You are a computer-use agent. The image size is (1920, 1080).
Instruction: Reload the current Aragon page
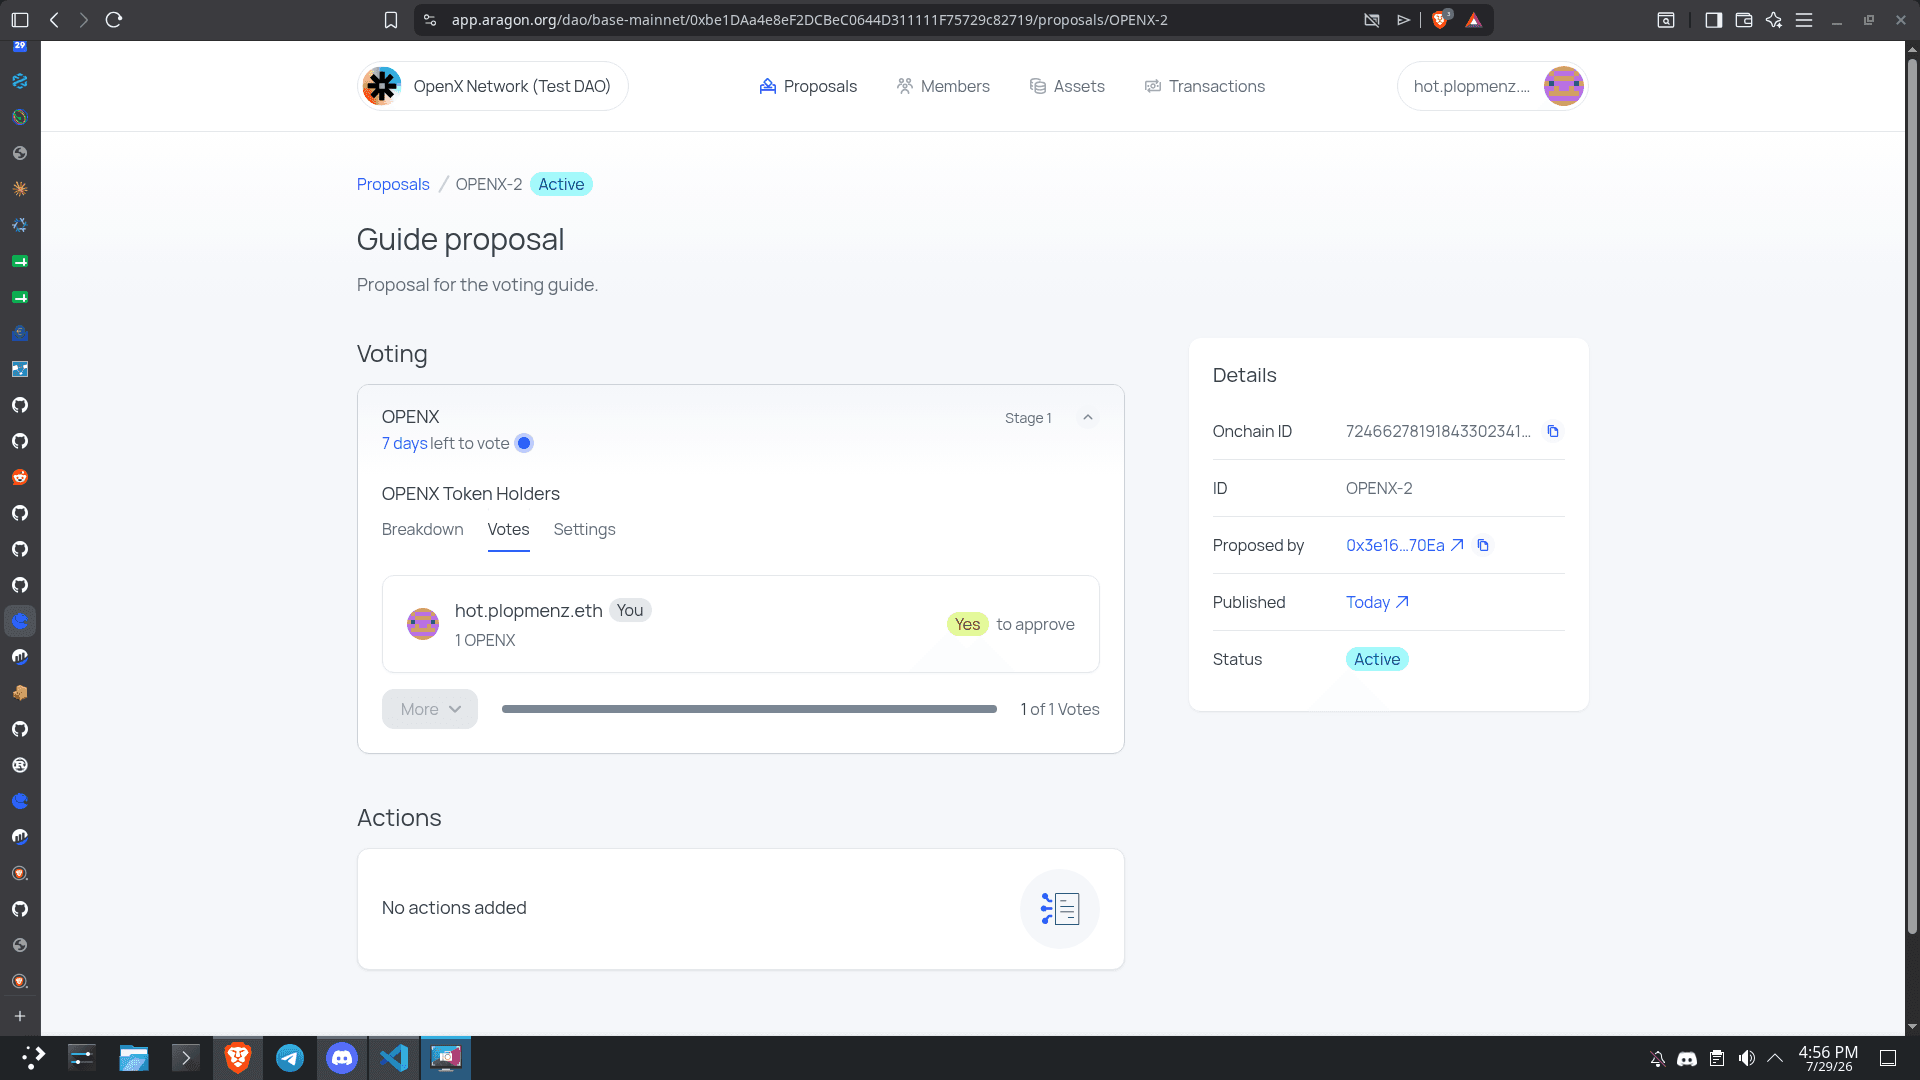pyautogui.click(x=114, y=20)
